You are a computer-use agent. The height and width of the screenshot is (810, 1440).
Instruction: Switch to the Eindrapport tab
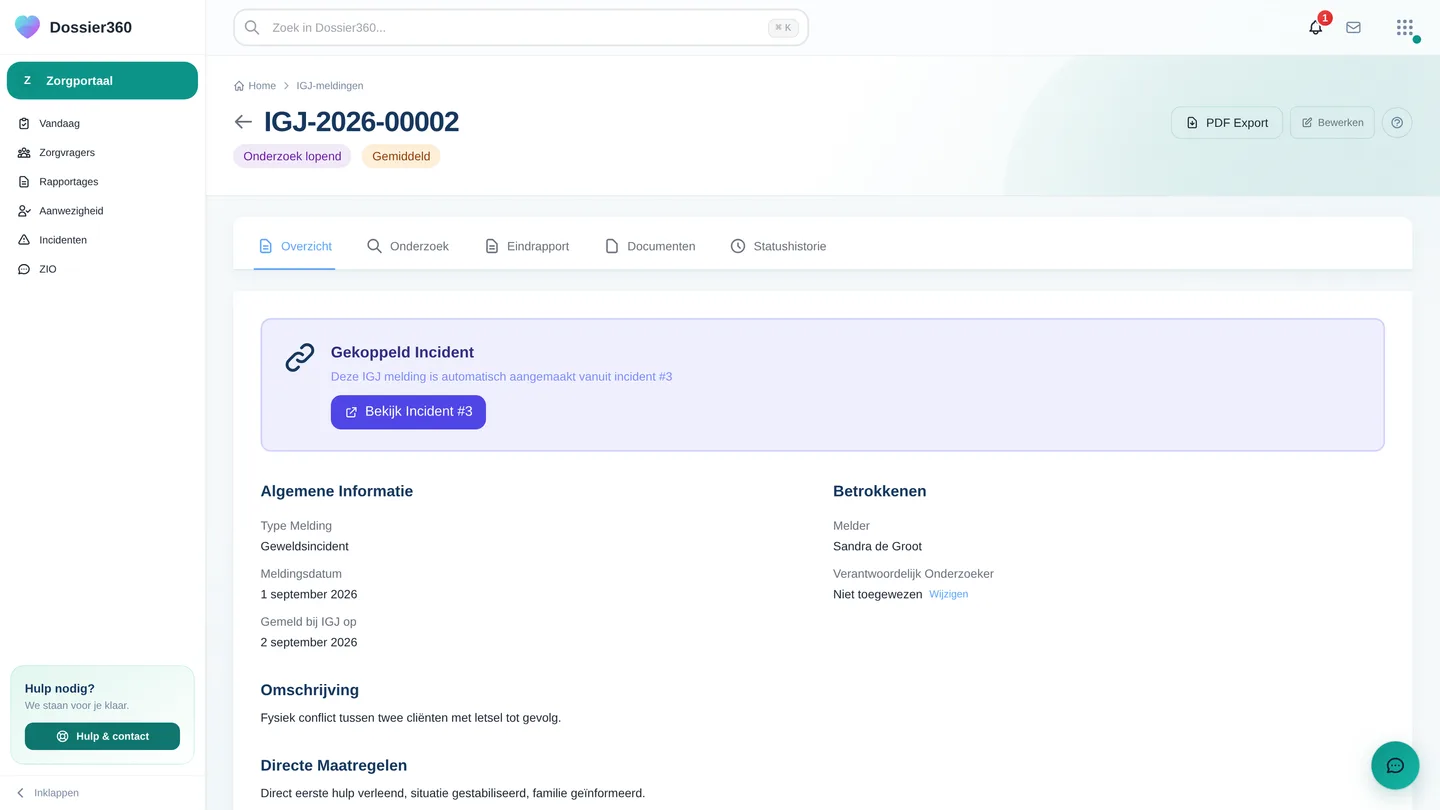click(527, 246)
